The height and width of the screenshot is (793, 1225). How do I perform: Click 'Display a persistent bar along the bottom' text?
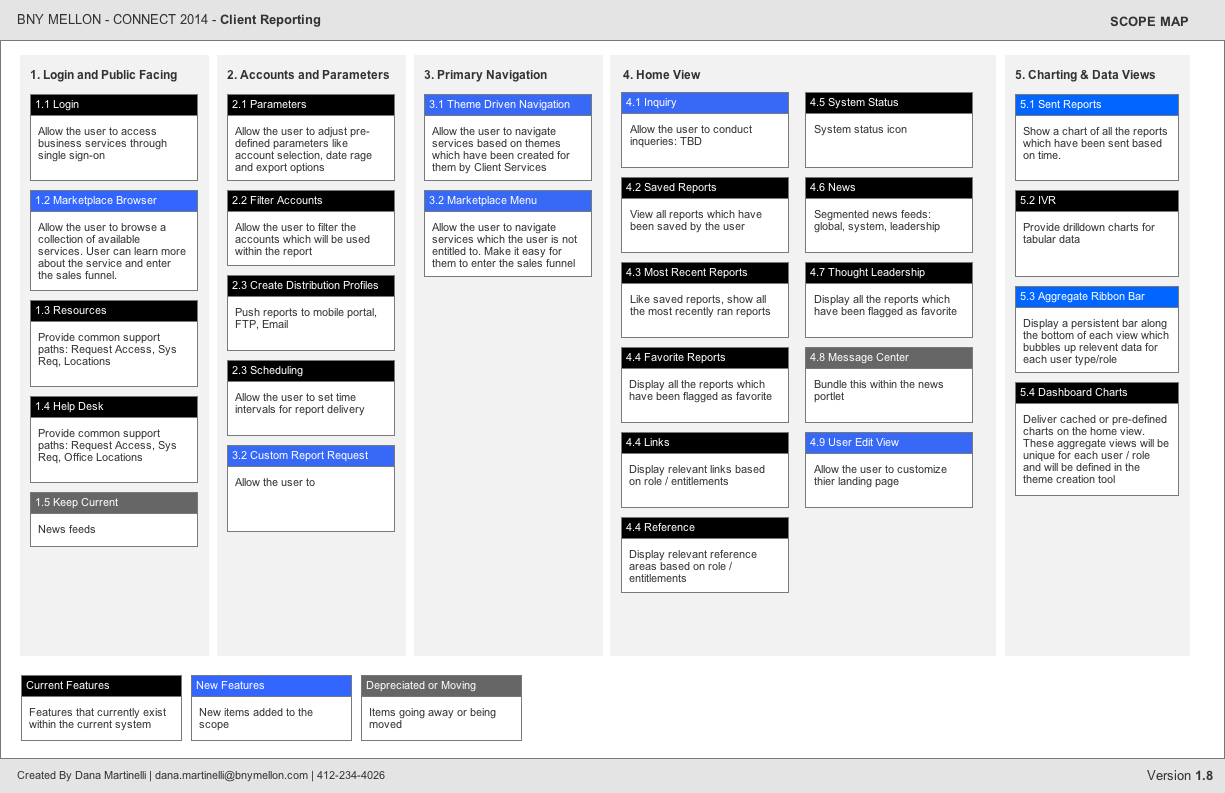click(x=1096, y=342)
